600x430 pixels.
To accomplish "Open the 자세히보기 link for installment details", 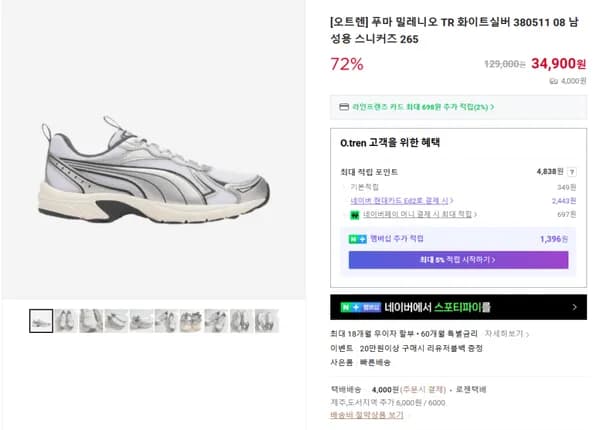I will [x=505, y=333].
